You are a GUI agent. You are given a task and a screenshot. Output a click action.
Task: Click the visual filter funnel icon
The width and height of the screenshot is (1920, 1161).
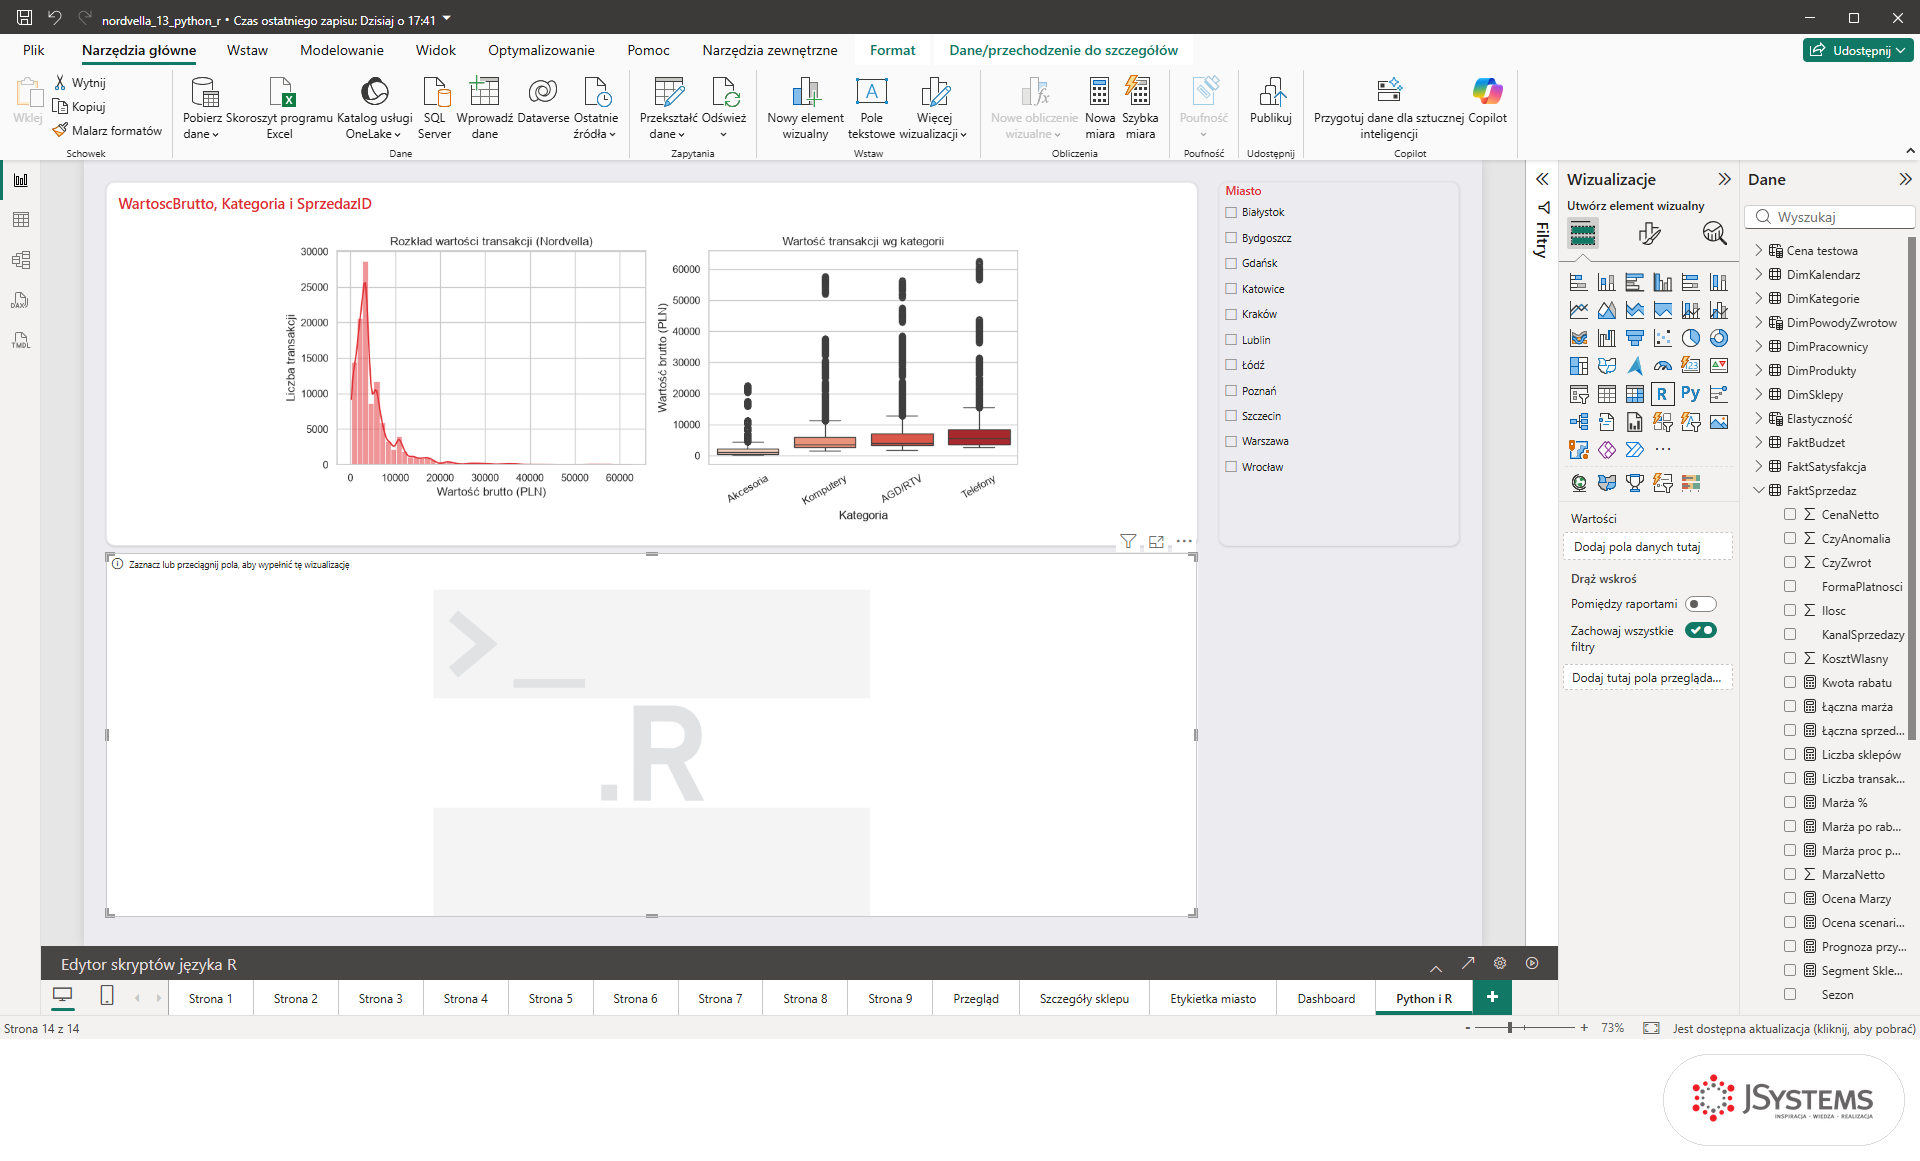[x=1128, y=541]
